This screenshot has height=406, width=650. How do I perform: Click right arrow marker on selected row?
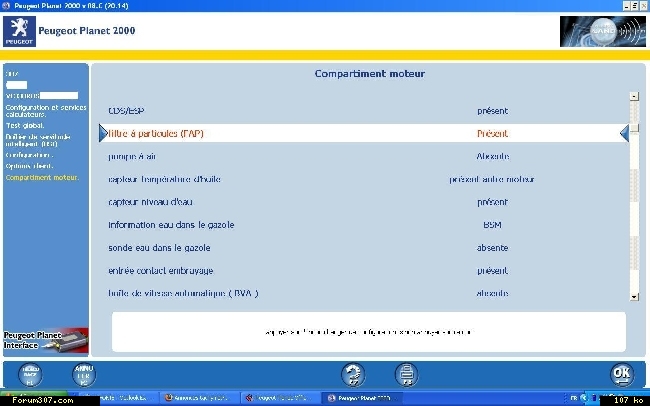tap(624, 133)
